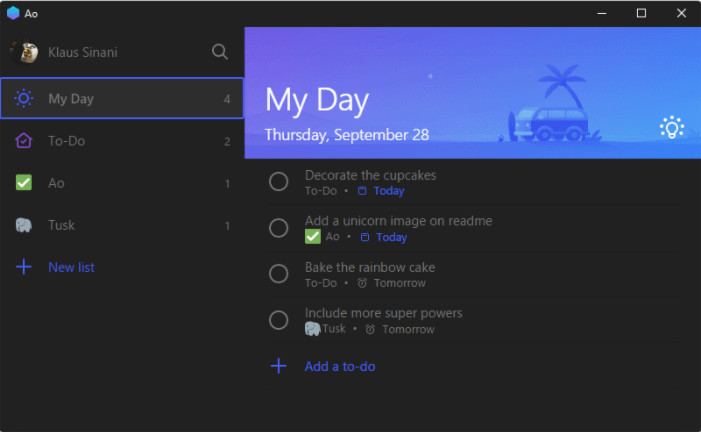Maximize the Ao window
Screen dimensions: 701x432
coord(641,13)
